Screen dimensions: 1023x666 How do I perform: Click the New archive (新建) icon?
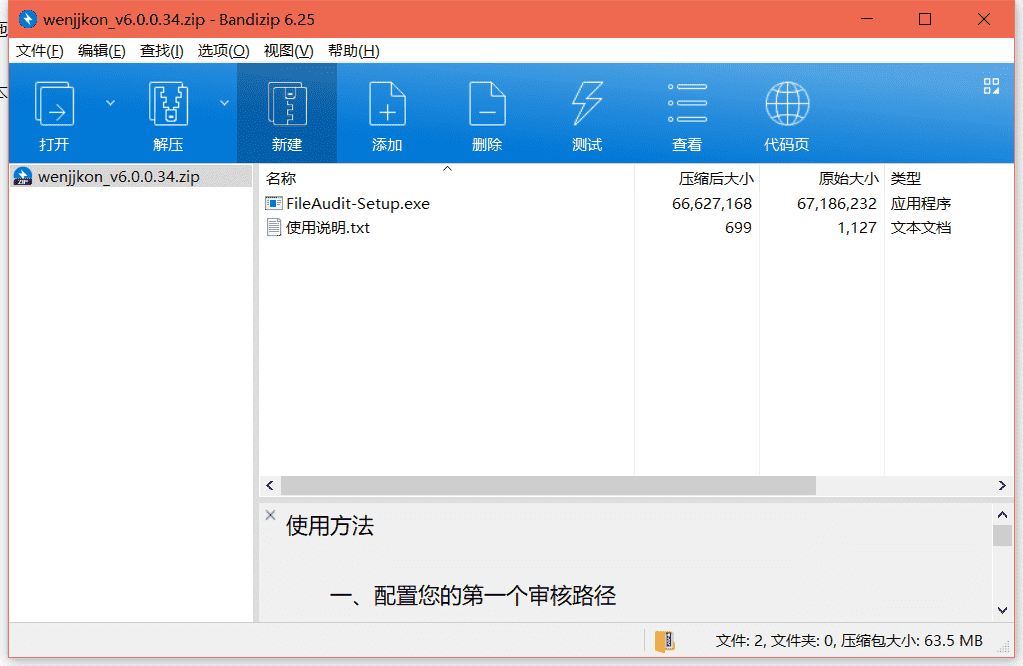(287, 104)
